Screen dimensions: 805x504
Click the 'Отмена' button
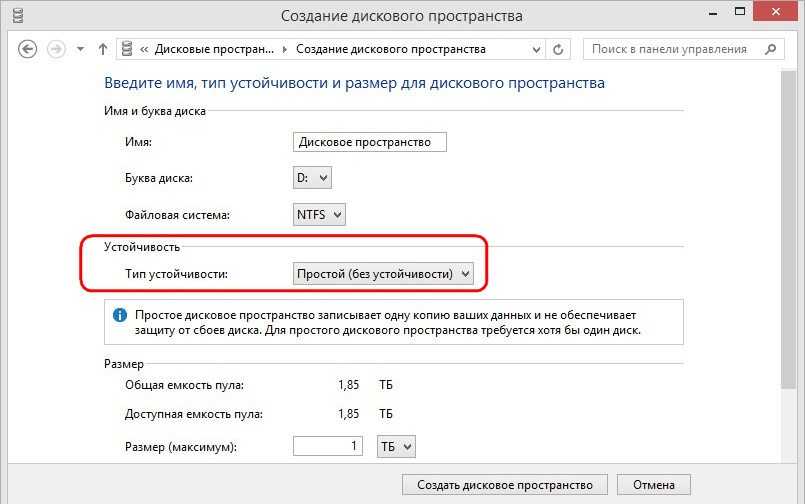[x=653, y=484]
